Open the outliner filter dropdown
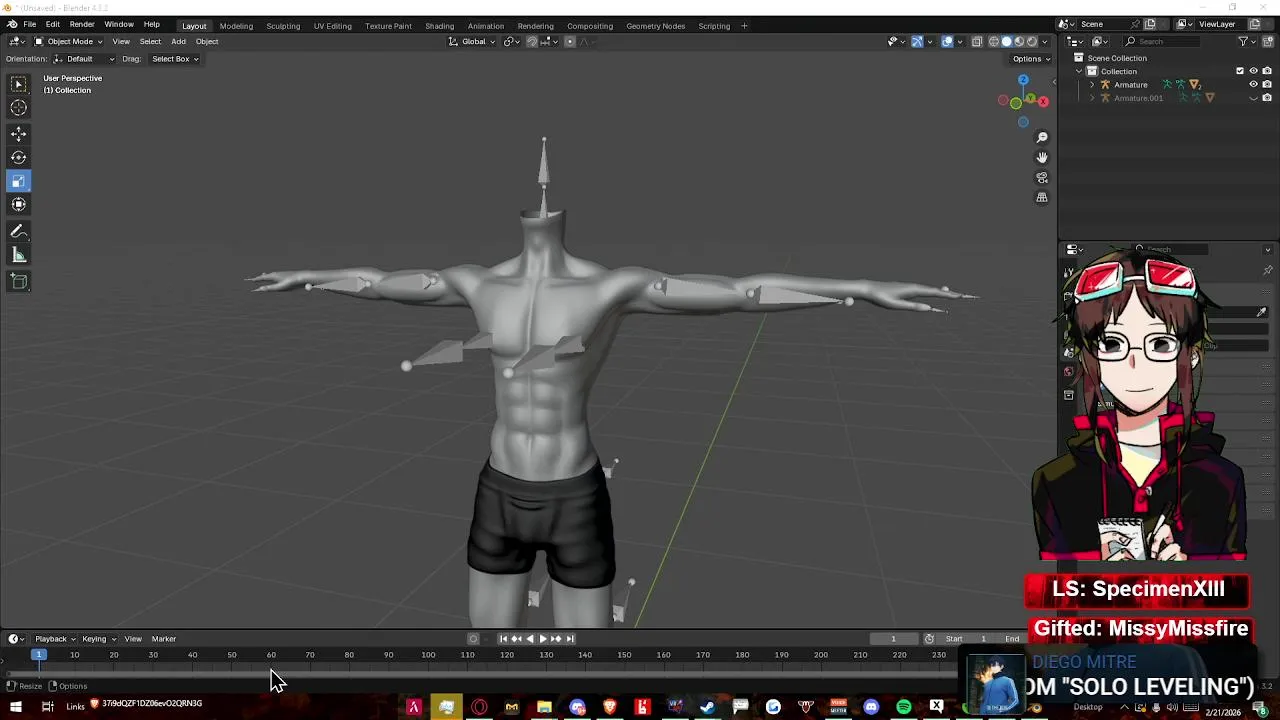Screen dimensions: 1280x720 click(x=1247, y=41)
